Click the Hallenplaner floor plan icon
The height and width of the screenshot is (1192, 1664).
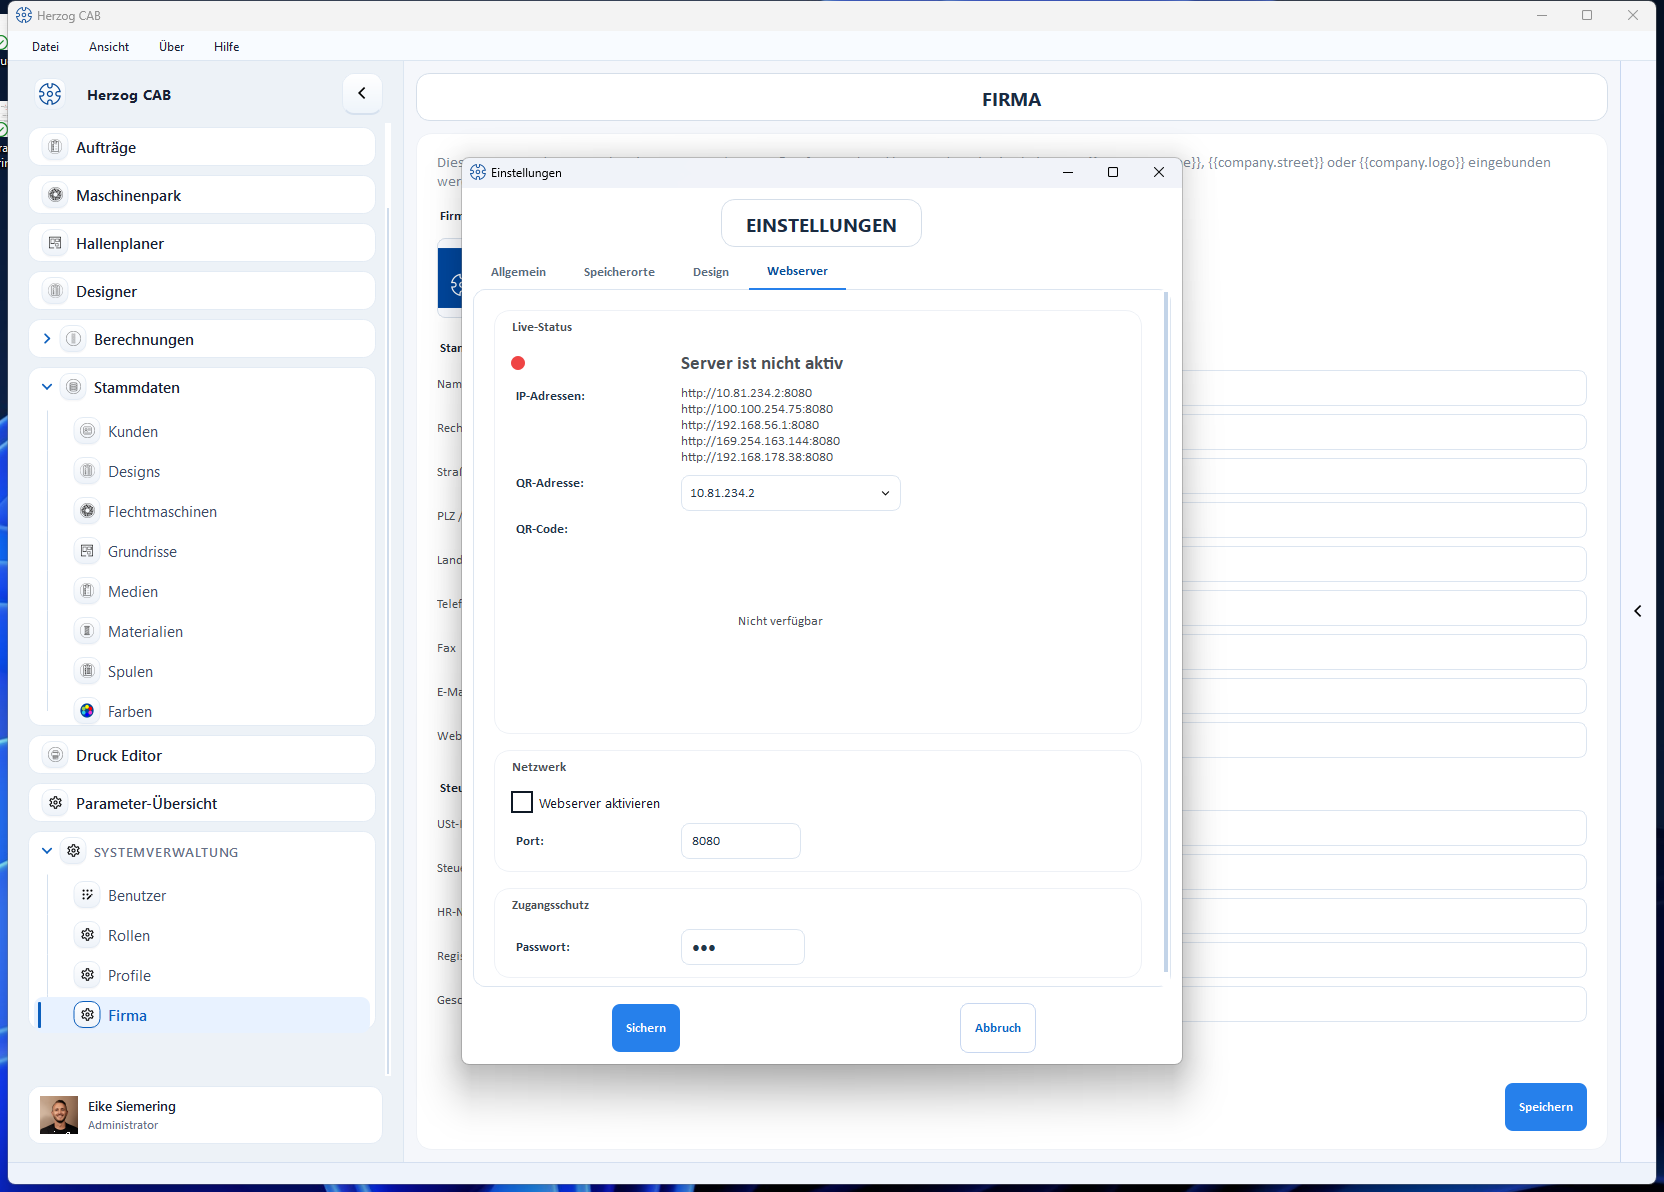point(56,243)
